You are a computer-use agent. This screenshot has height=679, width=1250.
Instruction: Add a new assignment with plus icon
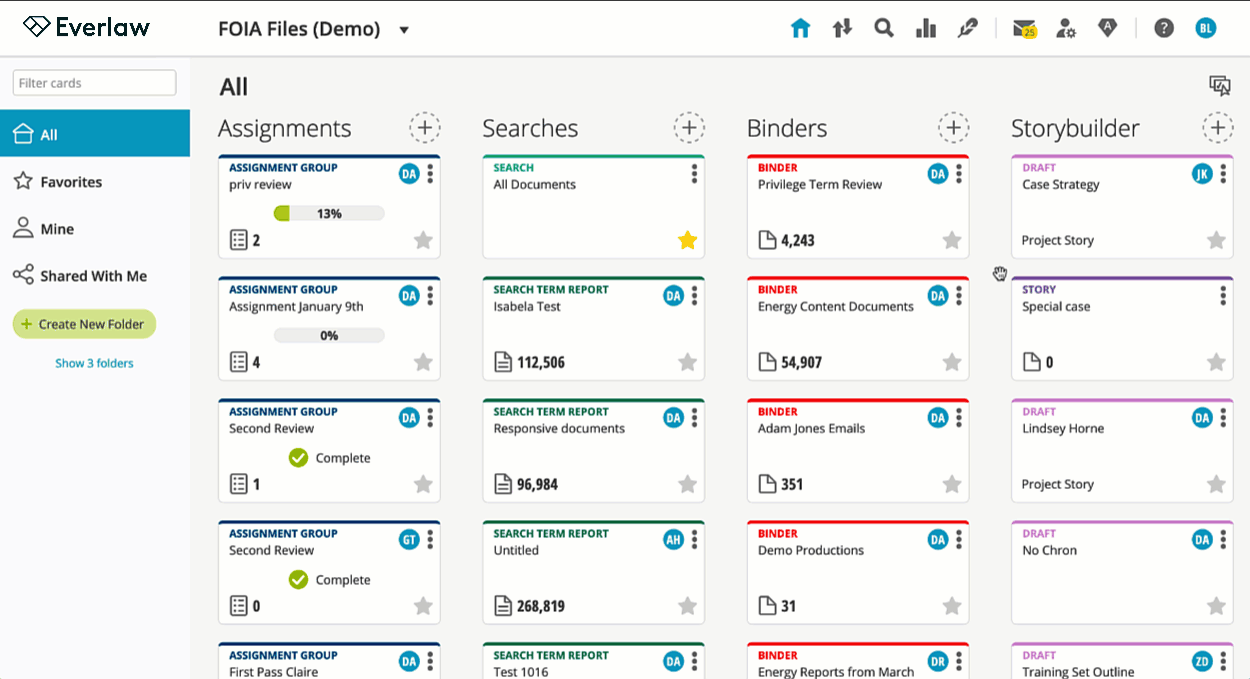[425, 128]
